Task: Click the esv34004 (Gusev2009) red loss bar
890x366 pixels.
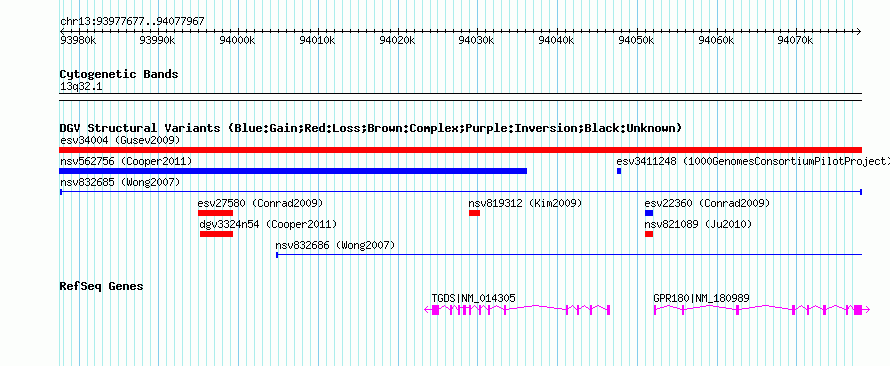Action: (x=460, y=150)
